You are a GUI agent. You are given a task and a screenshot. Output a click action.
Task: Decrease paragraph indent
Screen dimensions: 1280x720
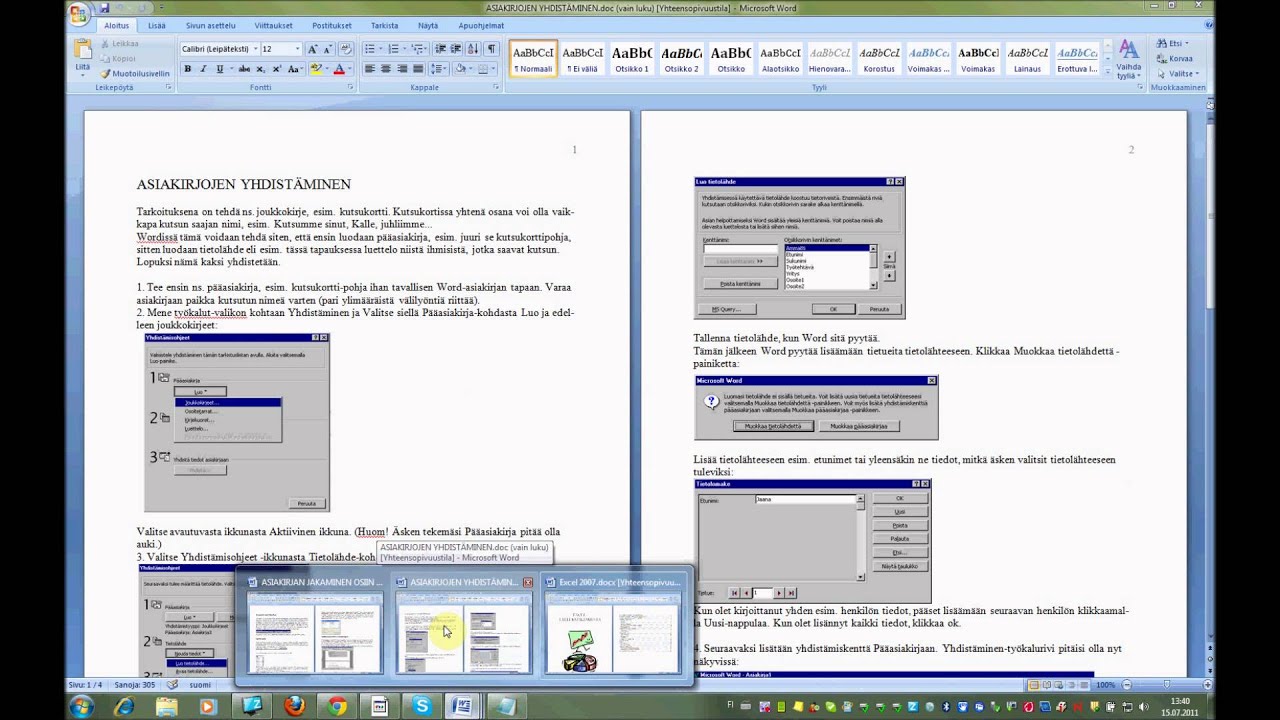pyautogui.click(x=441, y=49)
